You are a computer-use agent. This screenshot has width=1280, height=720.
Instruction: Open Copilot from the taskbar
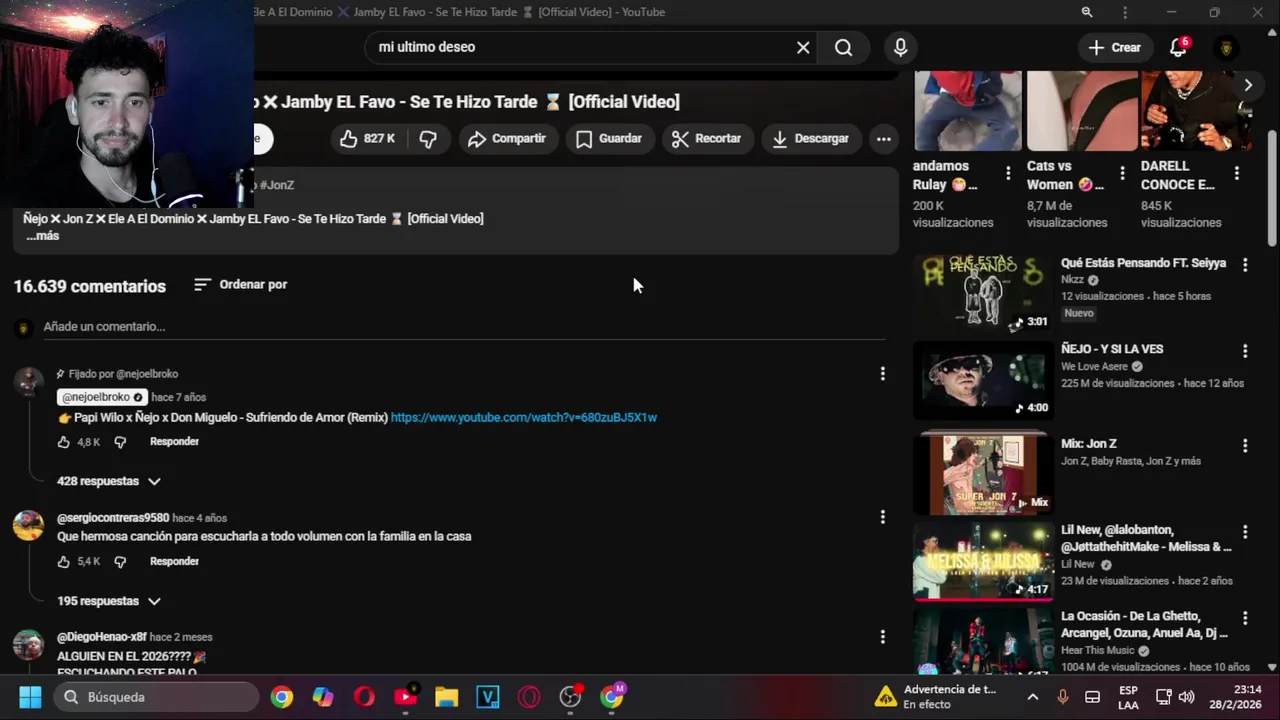click(323, 697)
